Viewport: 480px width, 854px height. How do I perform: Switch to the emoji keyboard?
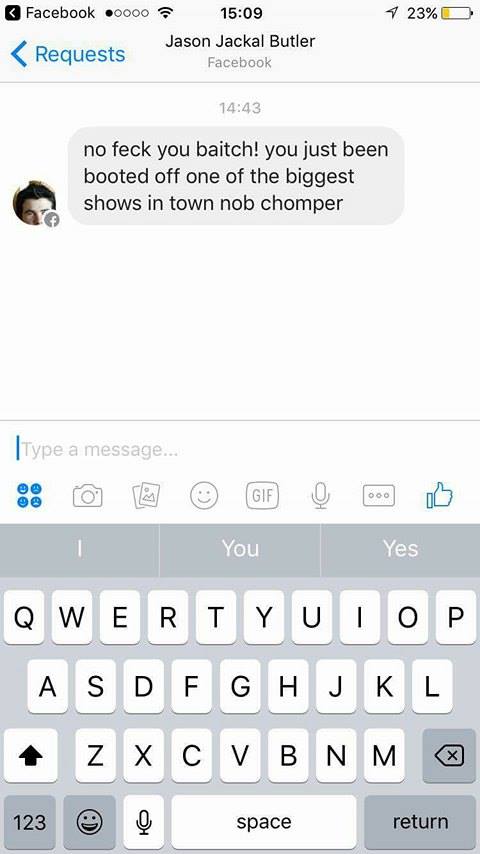[89, 822]
